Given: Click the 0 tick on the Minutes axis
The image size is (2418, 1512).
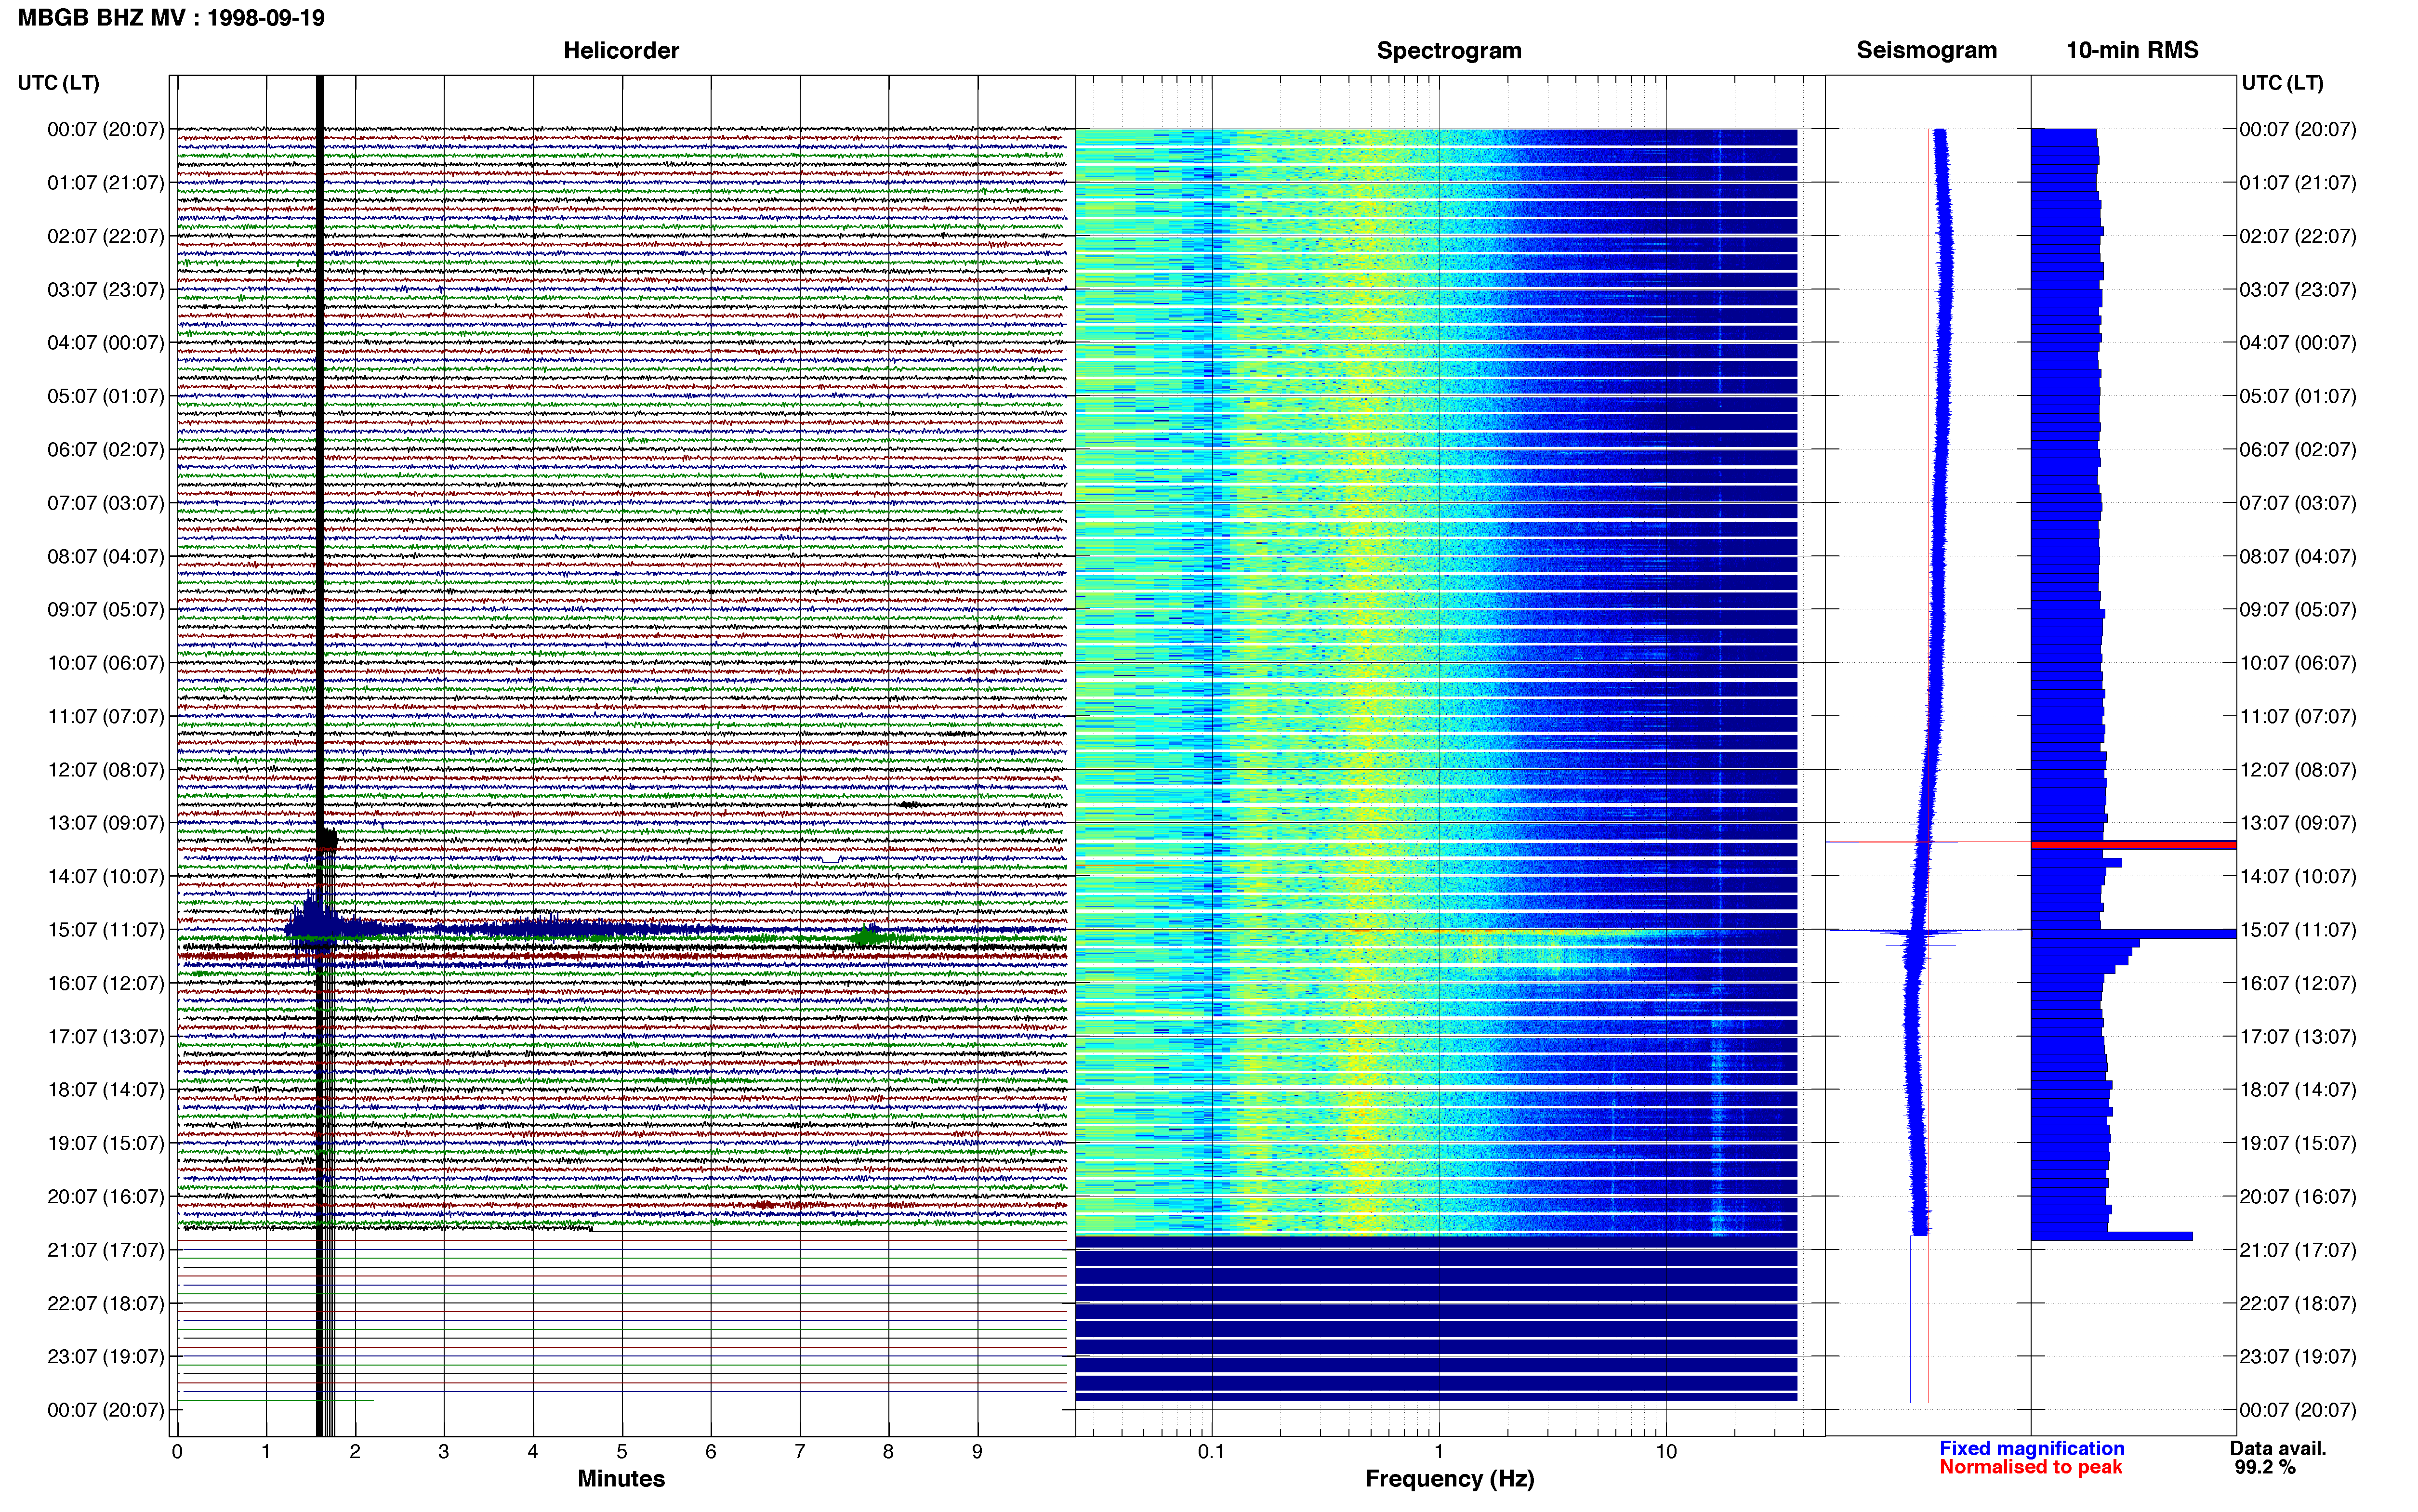Looking at the screenshot, I should point(177,1452).
